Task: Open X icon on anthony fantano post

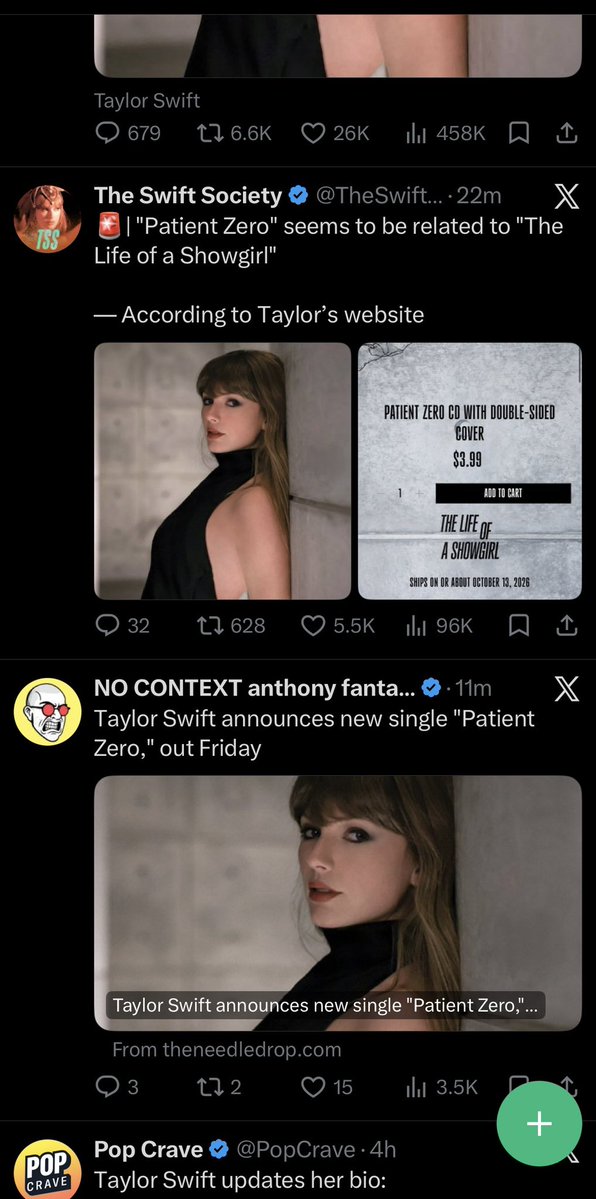Action: click(566, 690)
